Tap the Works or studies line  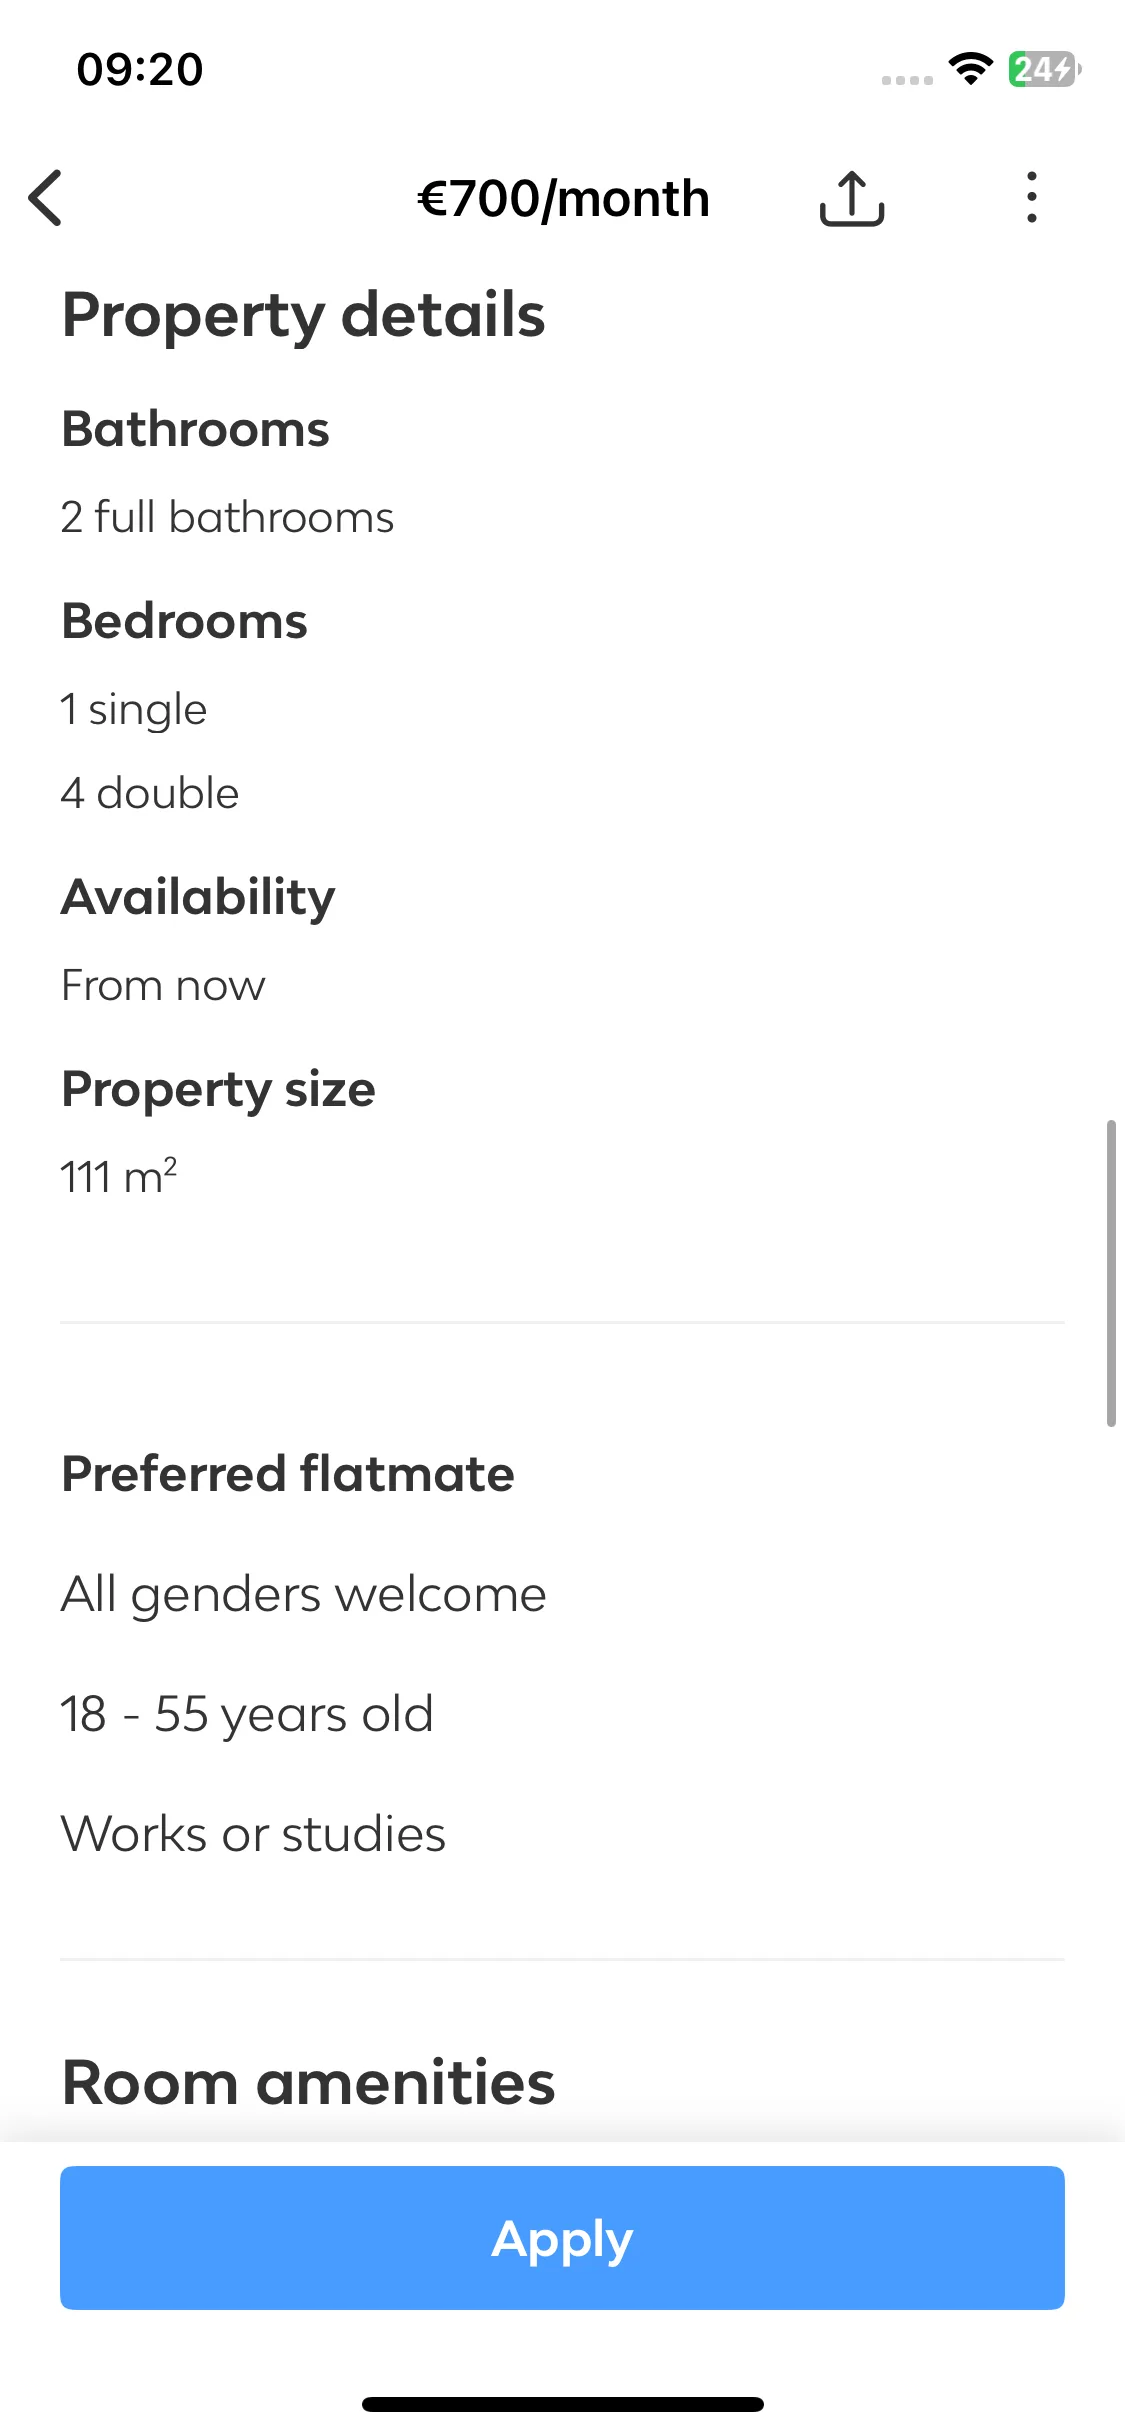253,1834
